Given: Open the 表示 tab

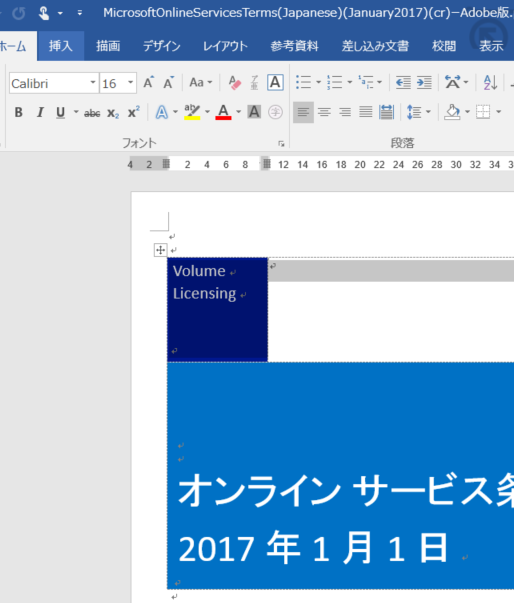Looking at the screenshot, I should pos(491,47).
